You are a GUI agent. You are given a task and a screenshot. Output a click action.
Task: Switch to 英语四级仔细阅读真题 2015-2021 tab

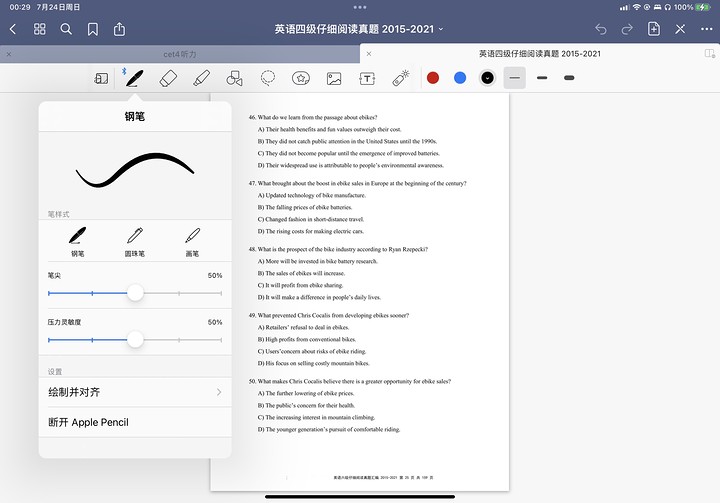(540, 54)
